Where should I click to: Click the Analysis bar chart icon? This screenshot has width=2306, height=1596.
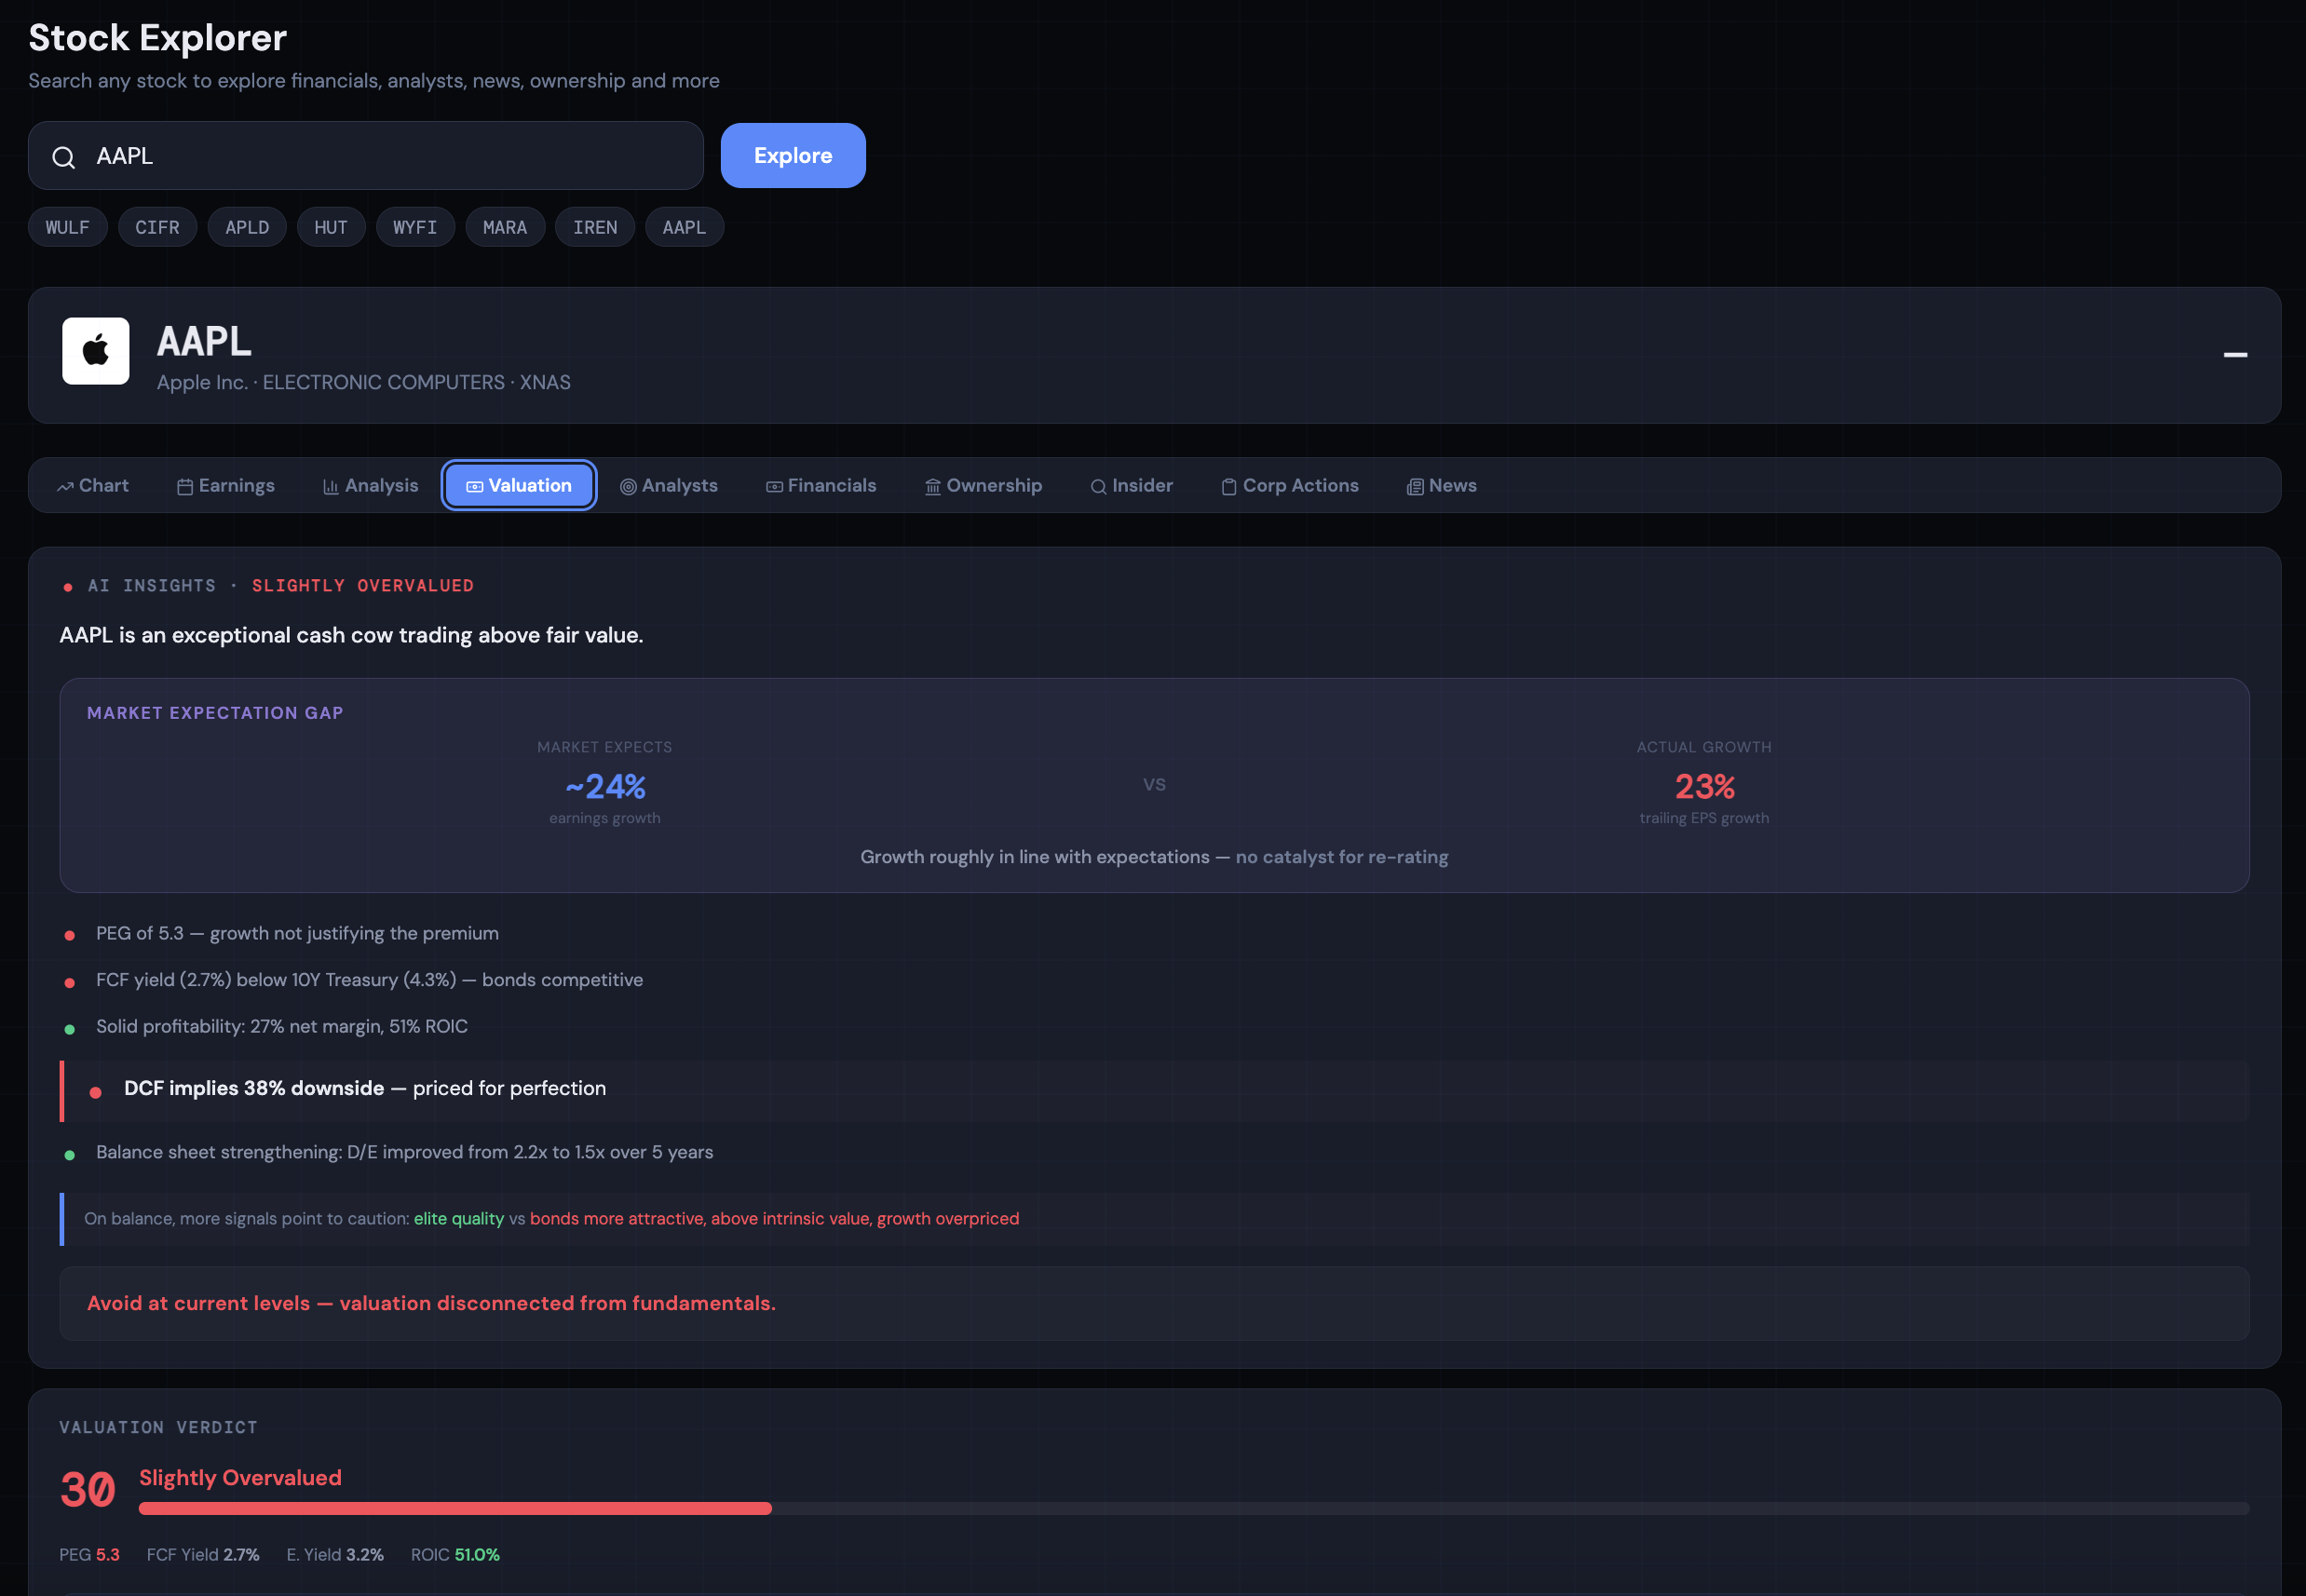(331, 487)
